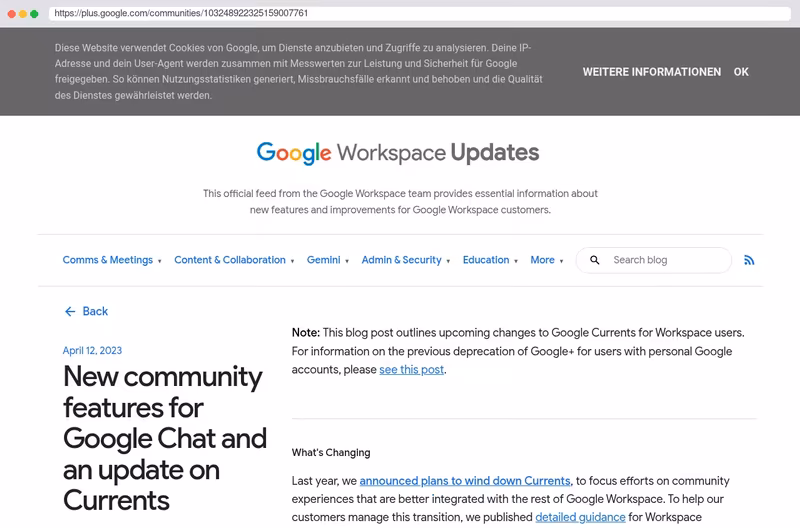Open 'announced plans to wind down Currents' link
The image size is (800, 528).
click(x=465, y=481)
